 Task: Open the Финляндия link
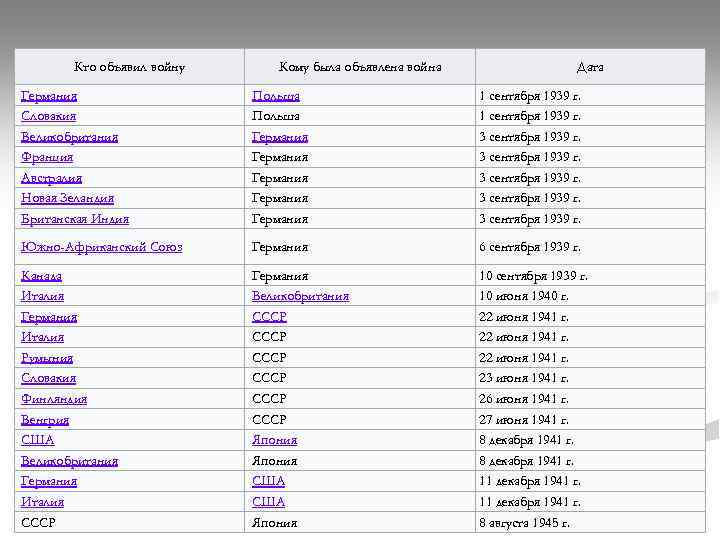tap(54, 399)
